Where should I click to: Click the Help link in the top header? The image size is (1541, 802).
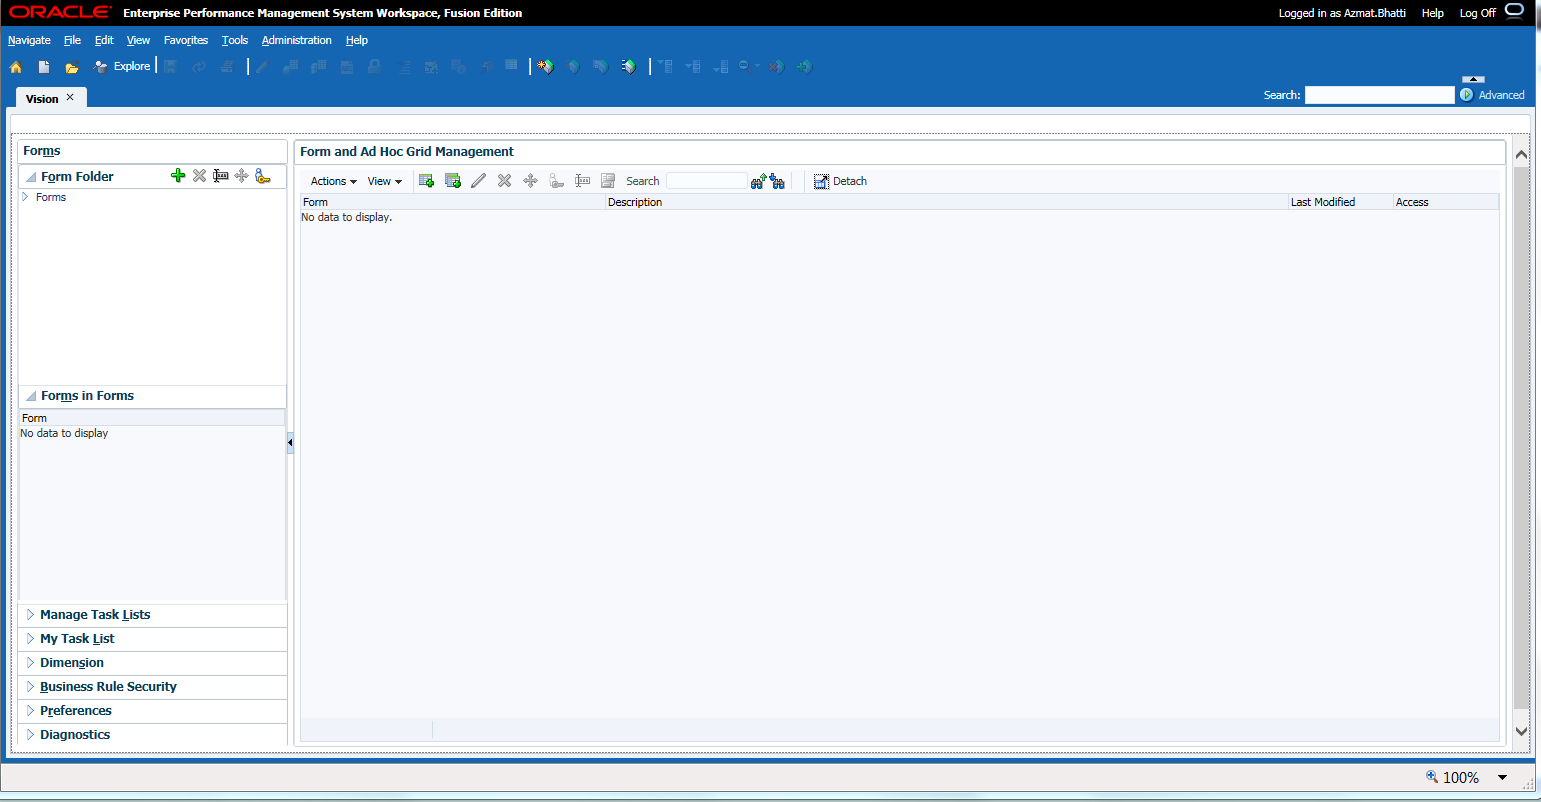(1433, 13)
